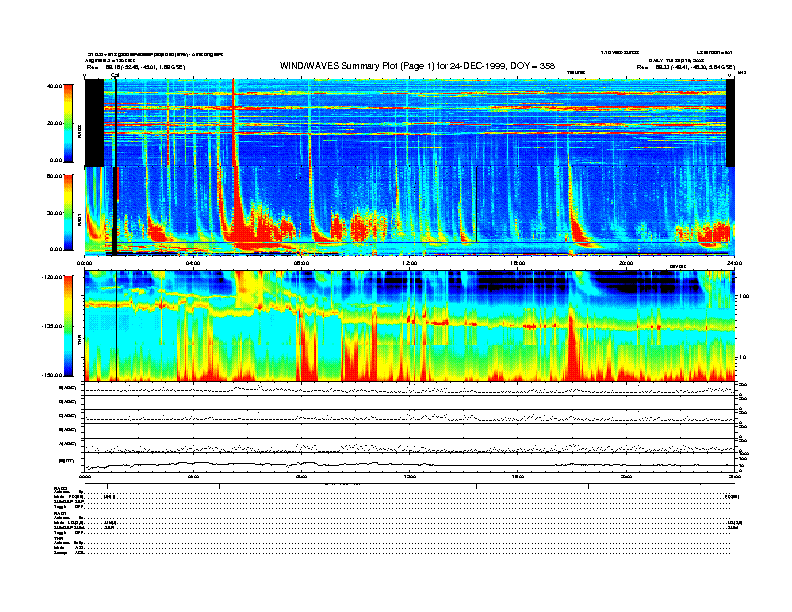Click the 20:00 label on the bottom time axis

tap(626, 476)
